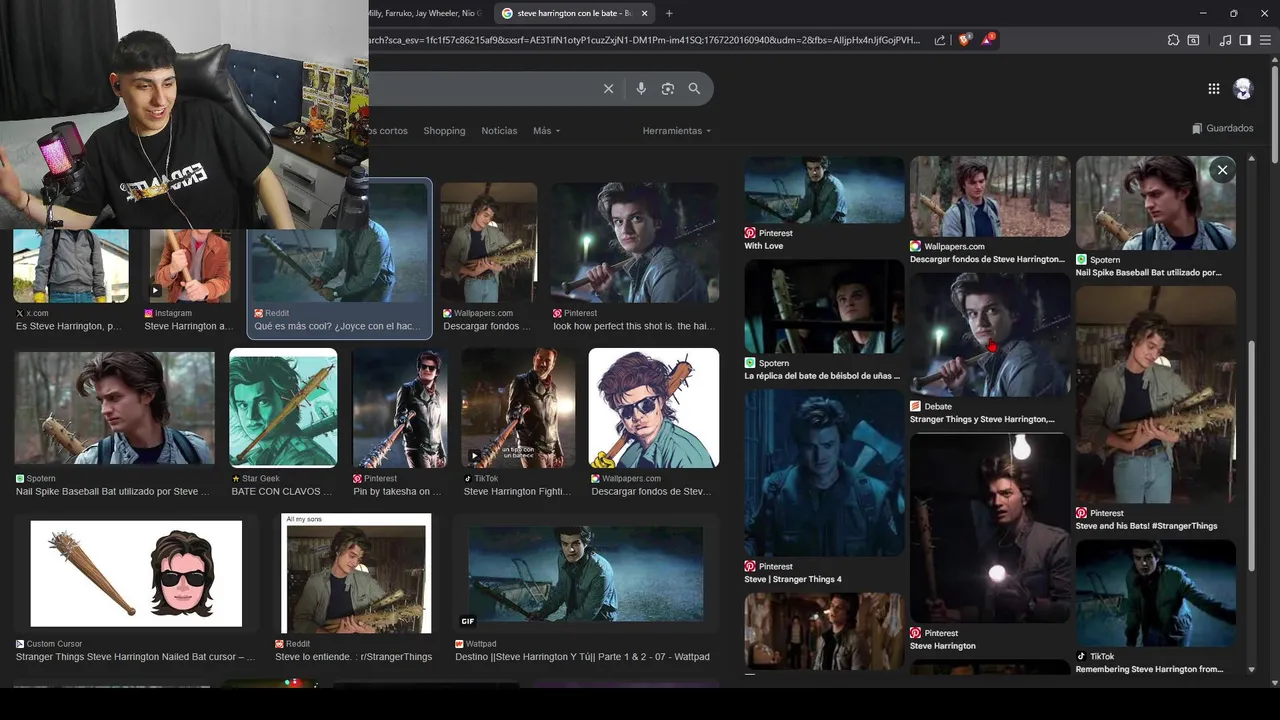Open the Custom Cursor nailed bat thumbnail

(136, 574)
